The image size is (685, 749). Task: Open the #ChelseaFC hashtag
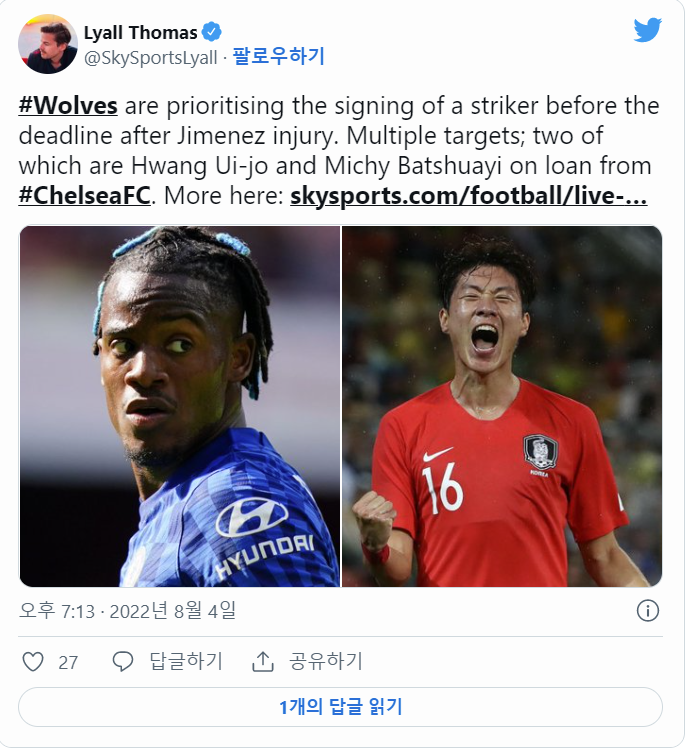(x=85, y=196)
